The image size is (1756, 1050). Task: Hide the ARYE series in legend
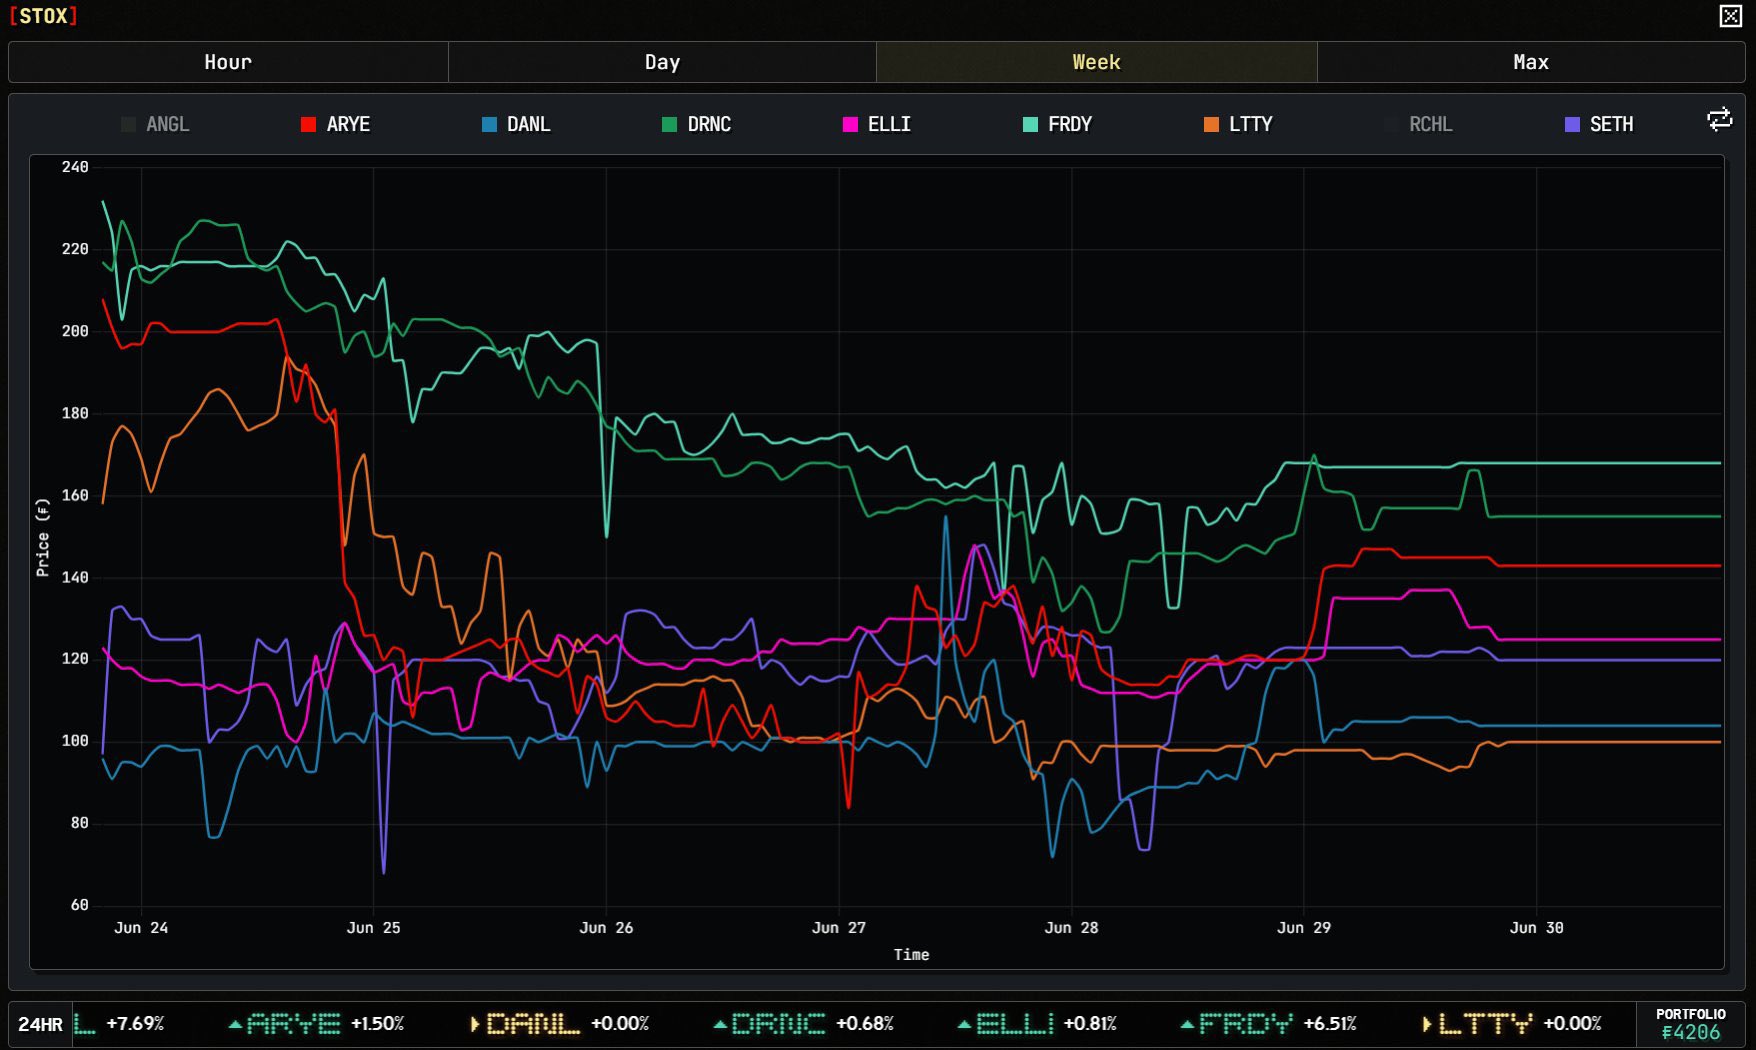[336, 124]
